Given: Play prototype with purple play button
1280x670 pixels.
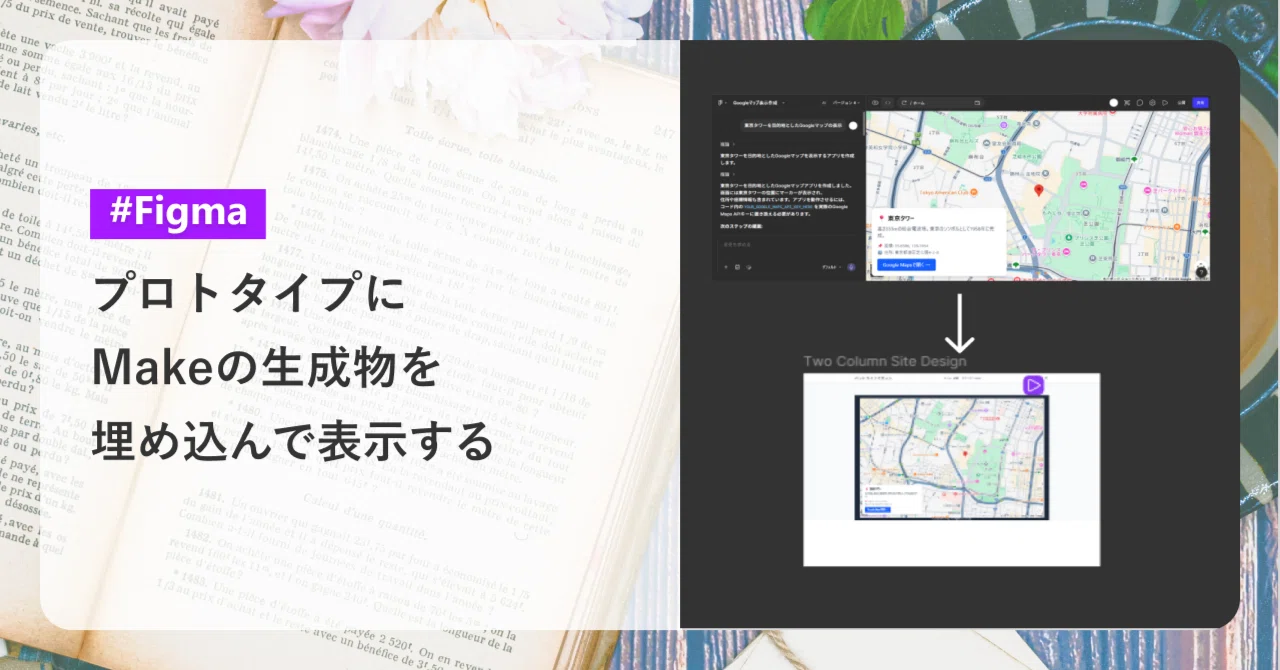Looking at the screenshot, I should (1034, 384).
